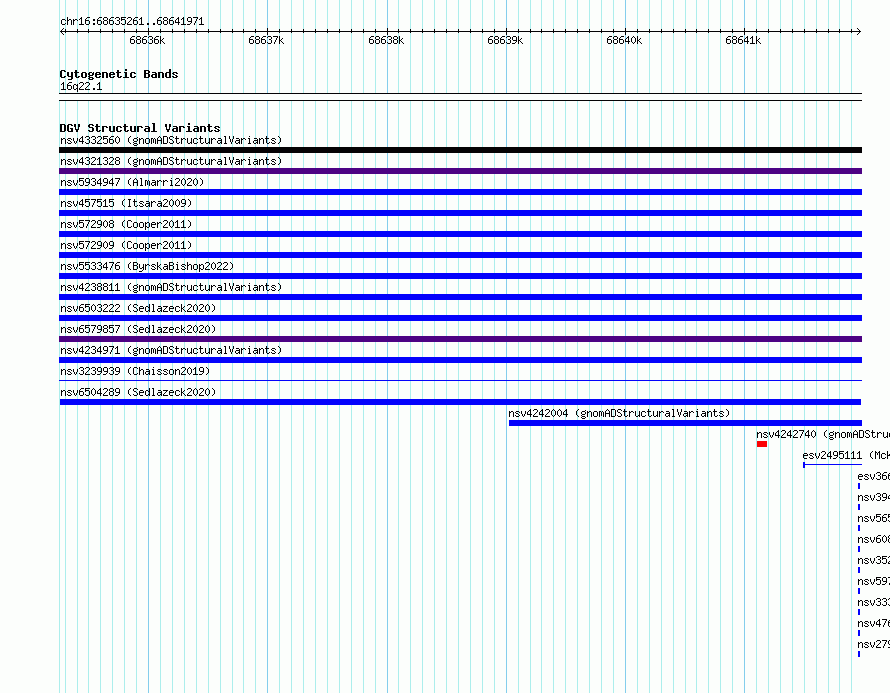
Task: Open variant nsv4242740 label
Action: click(x=823, y=434)
